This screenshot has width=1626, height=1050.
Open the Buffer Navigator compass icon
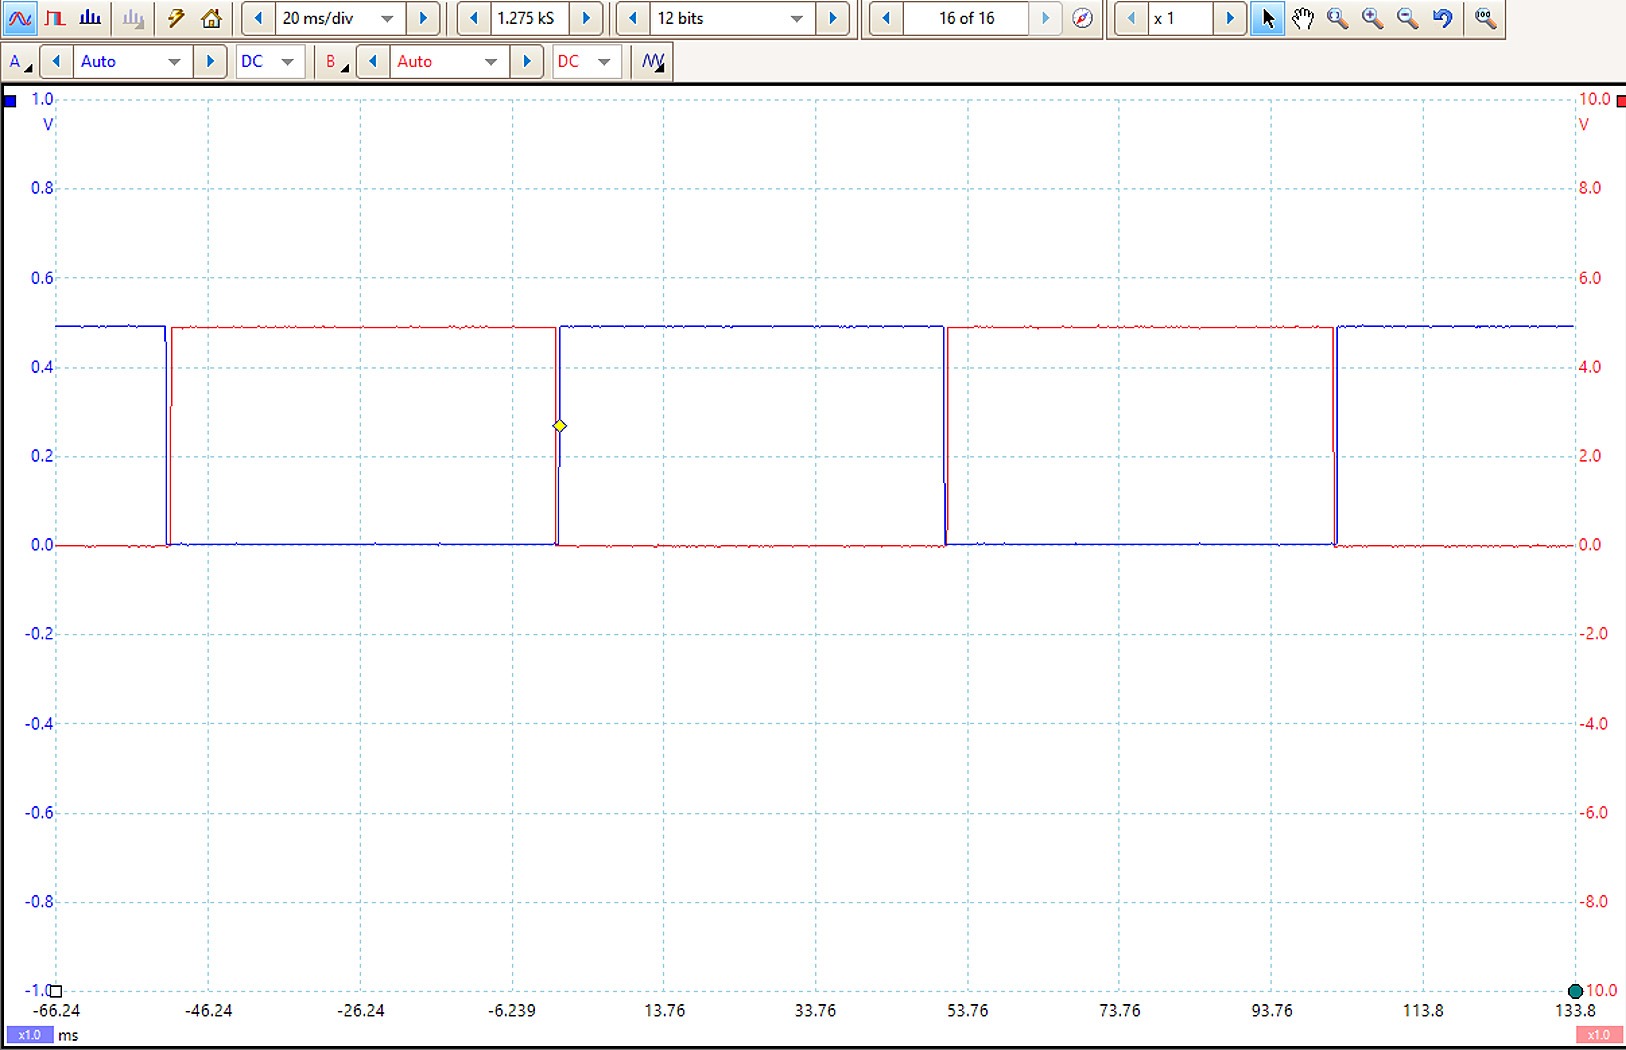point(1082,18)
